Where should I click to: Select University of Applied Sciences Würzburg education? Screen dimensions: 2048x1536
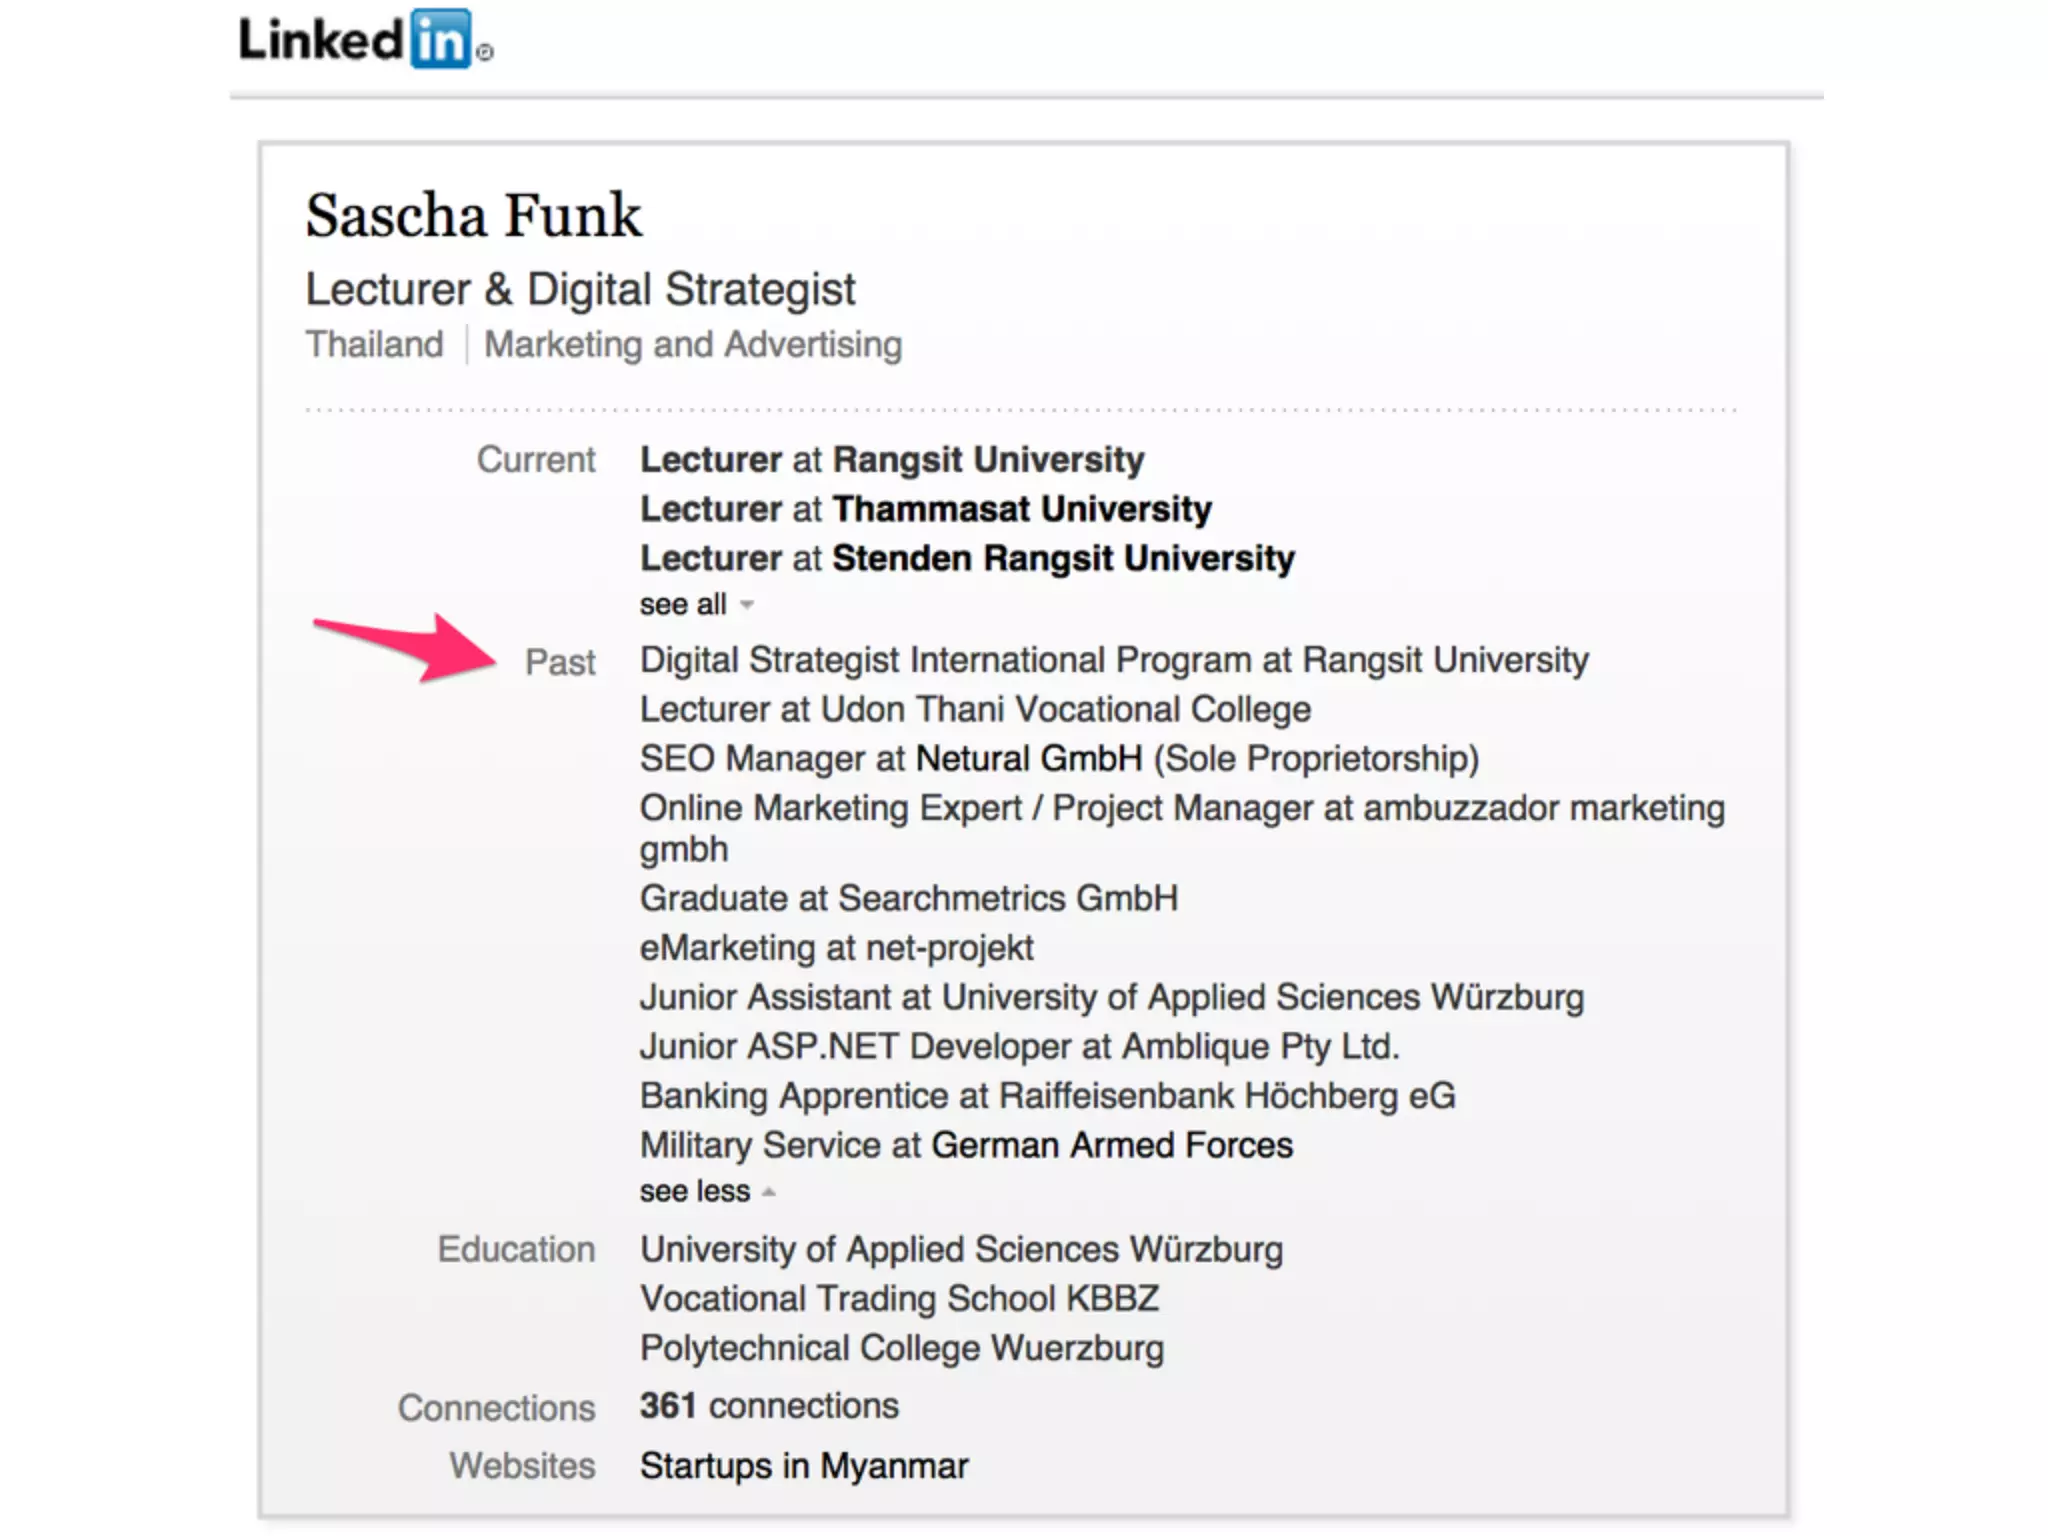tap(961, 1250)
